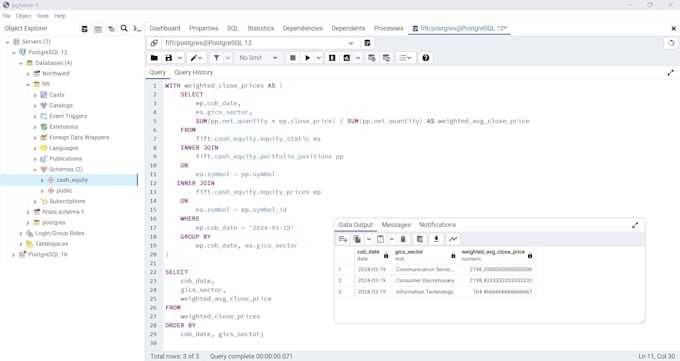Switch to the Dashboard tab
Screen dimensions: 680x361
pyautogui.click(x=165, y=28)
